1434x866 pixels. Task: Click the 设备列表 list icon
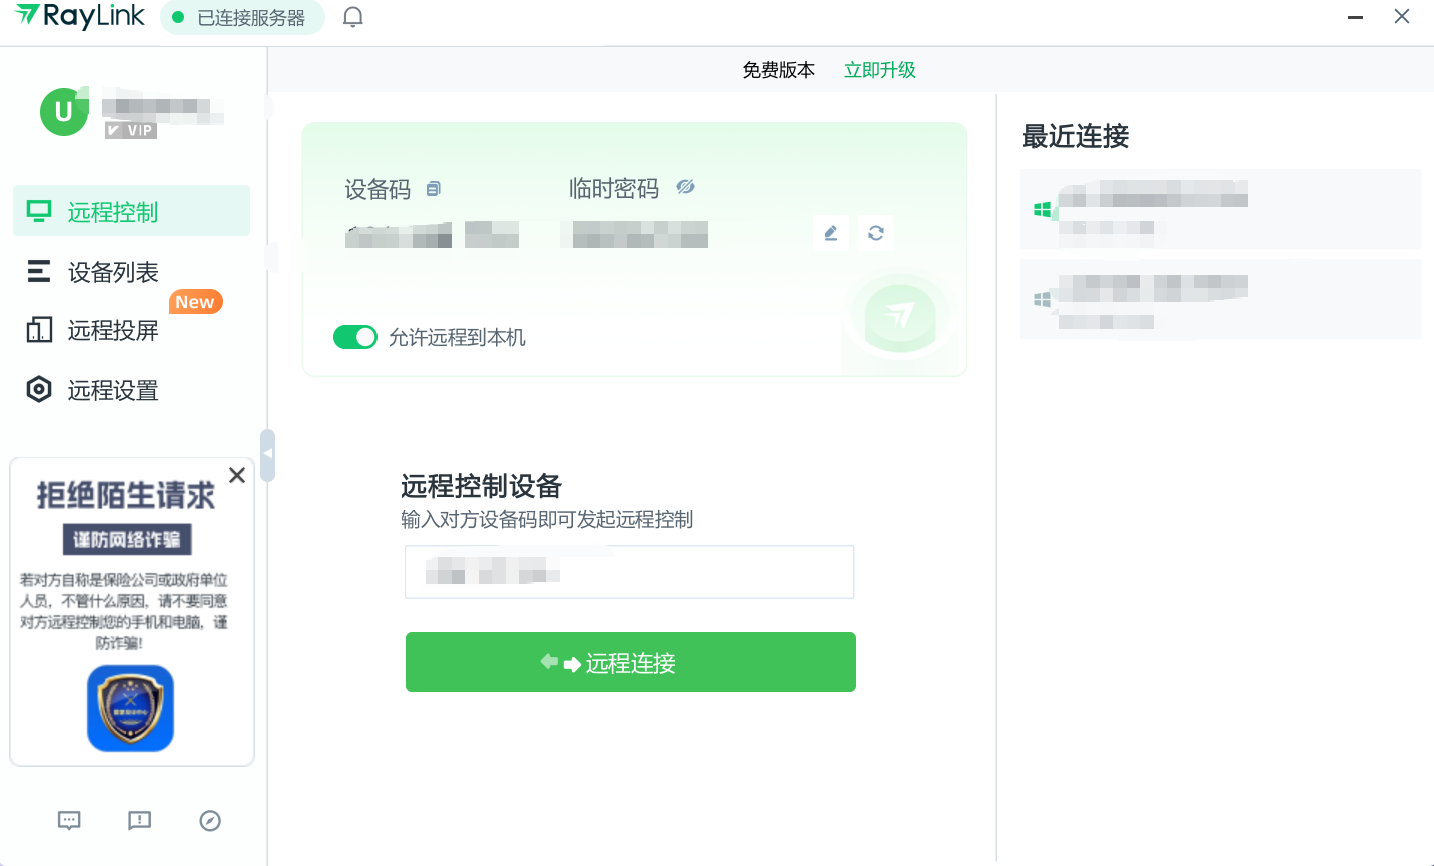(39, 271)
